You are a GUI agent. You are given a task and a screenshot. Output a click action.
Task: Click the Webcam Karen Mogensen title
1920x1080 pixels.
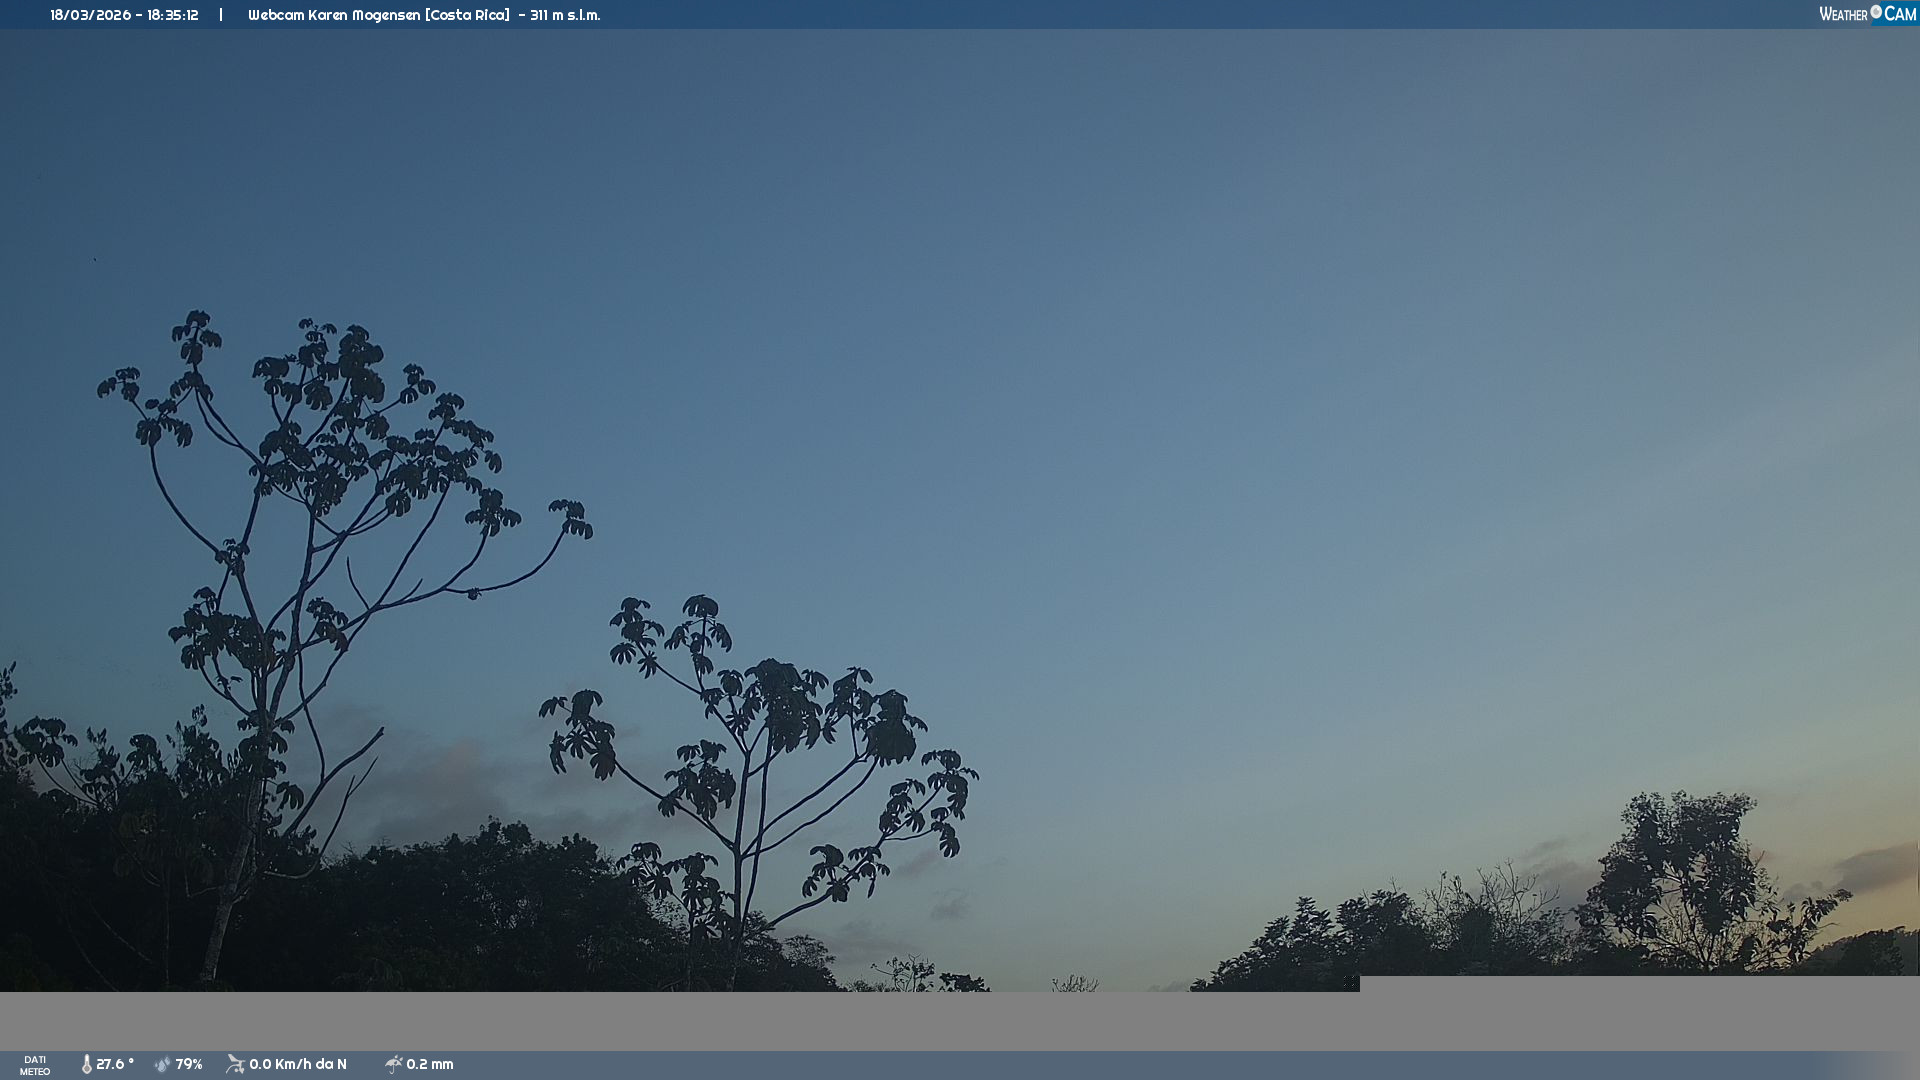click(x=334, y=15)
